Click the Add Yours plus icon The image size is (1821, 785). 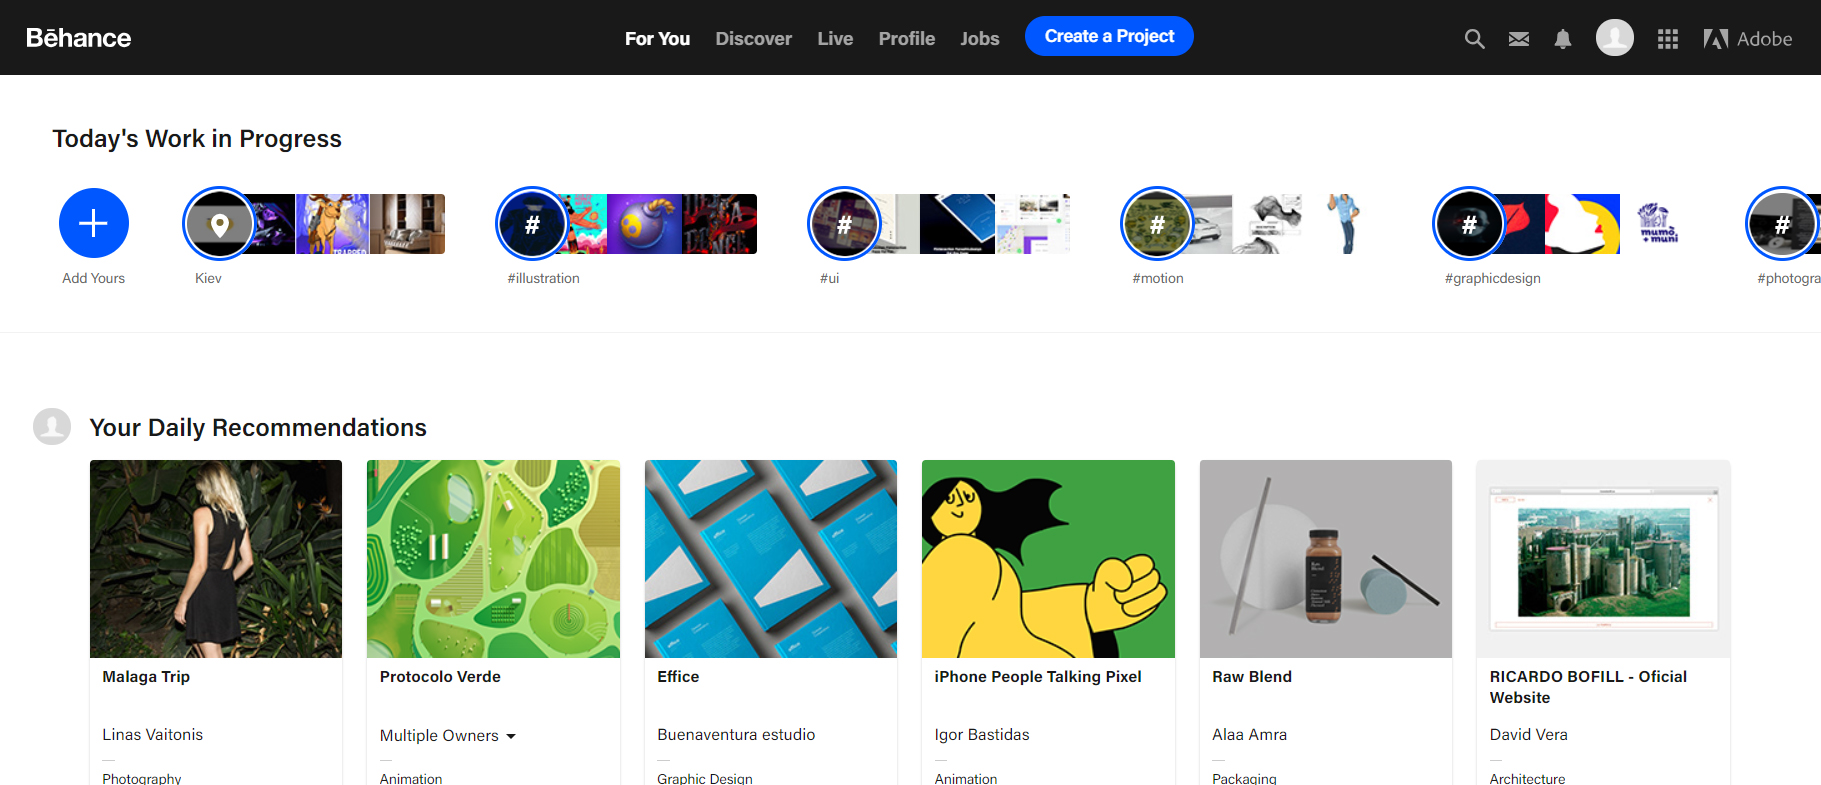pos(94,223)
